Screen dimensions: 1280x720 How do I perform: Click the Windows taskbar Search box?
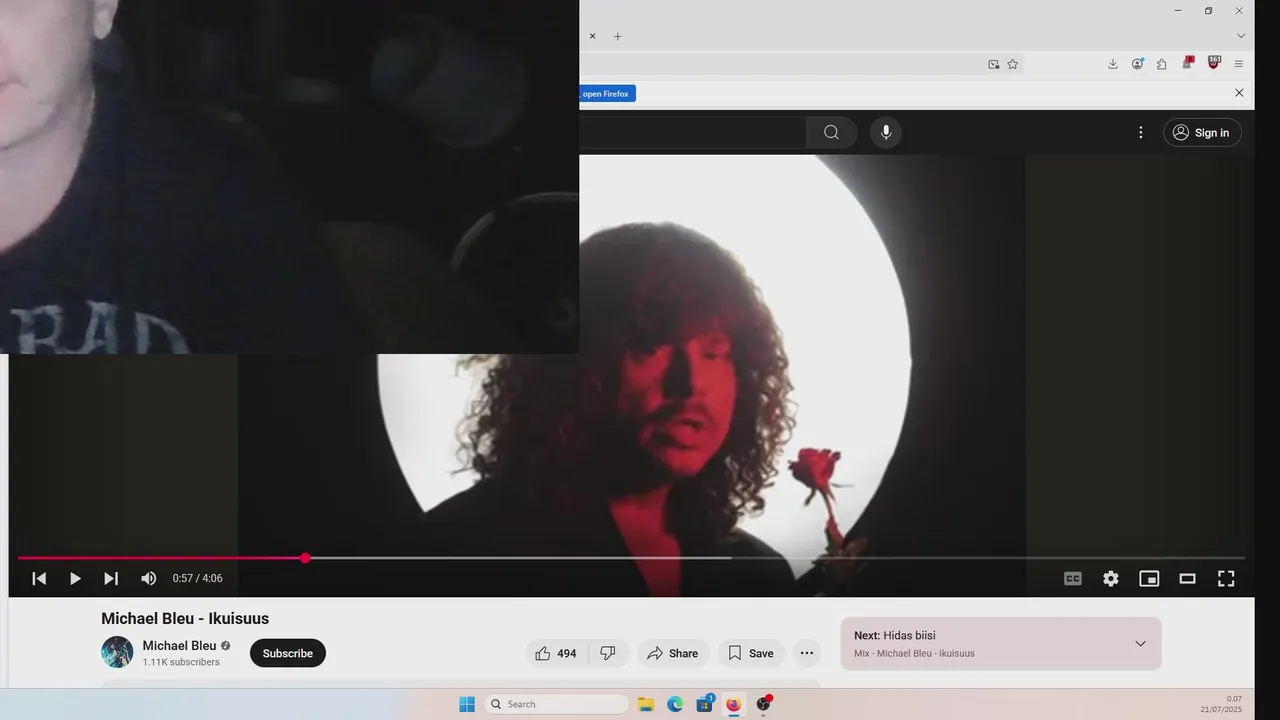(556, 704)
